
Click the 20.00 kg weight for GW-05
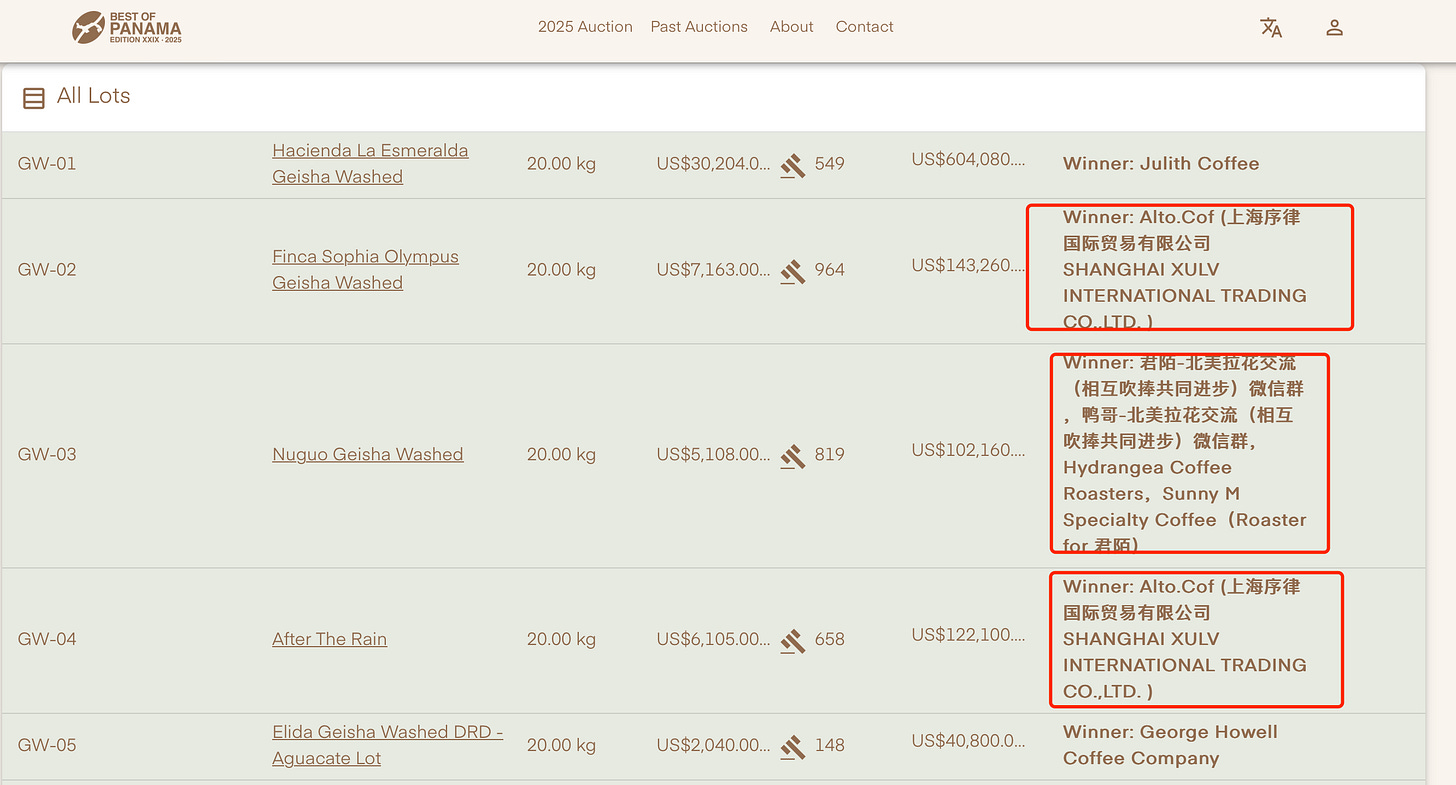pos(561,745)
